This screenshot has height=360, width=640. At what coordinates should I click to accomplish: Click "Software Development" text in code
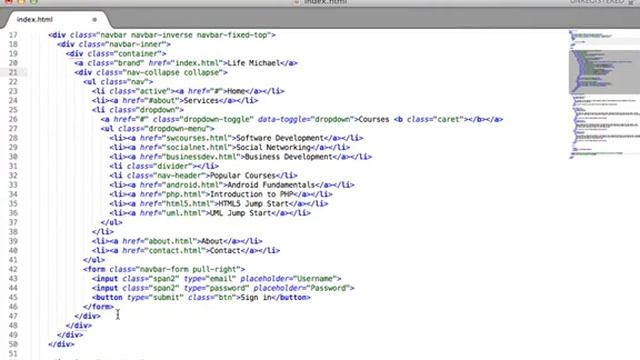point(280,138)
